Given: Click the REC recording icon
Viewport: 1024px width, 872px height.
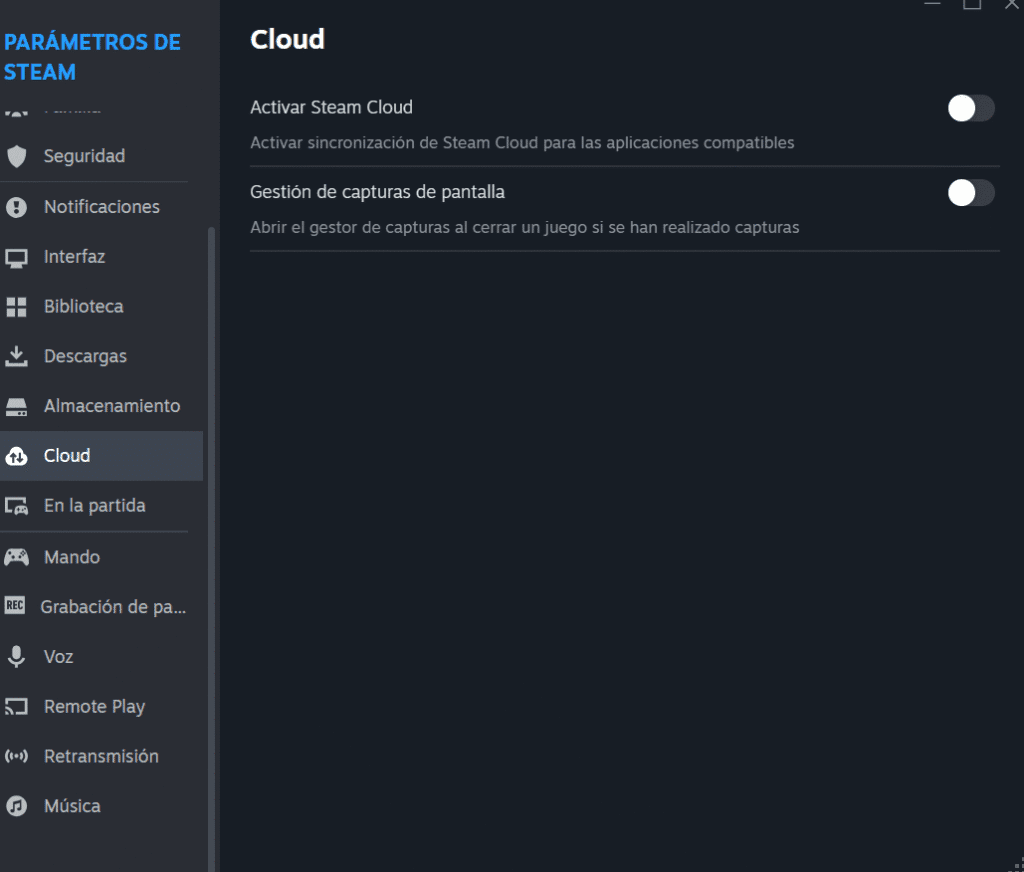Looking at the screenshot, I should (15, 606).
